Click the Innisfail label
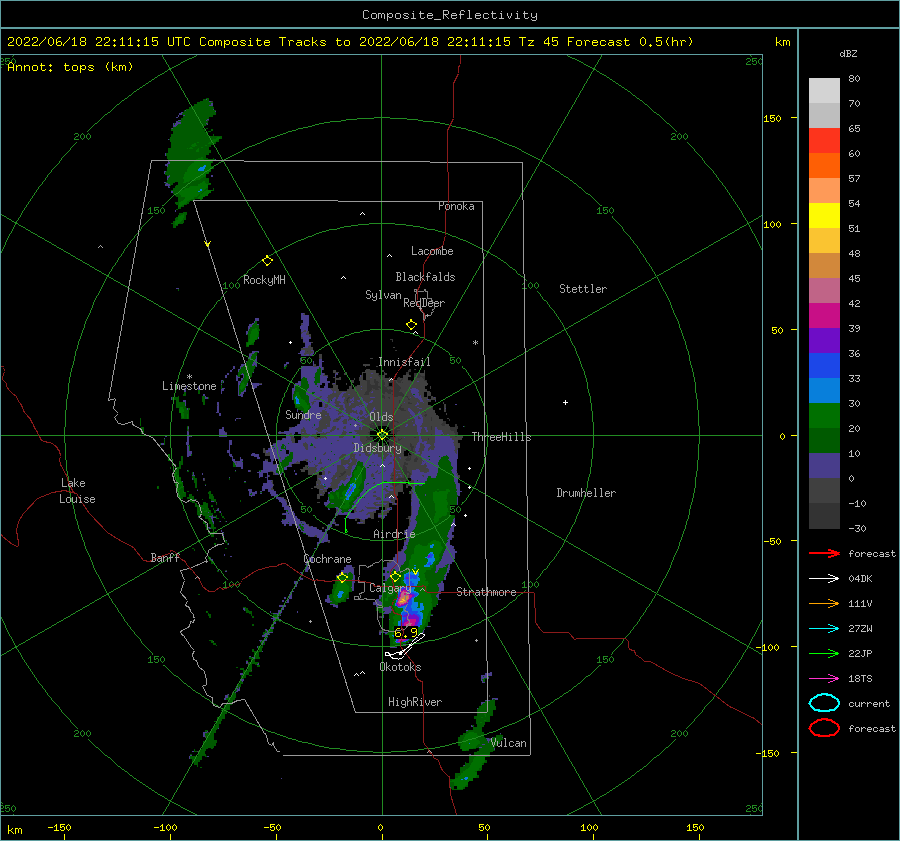900x841 pixels. 404,362
